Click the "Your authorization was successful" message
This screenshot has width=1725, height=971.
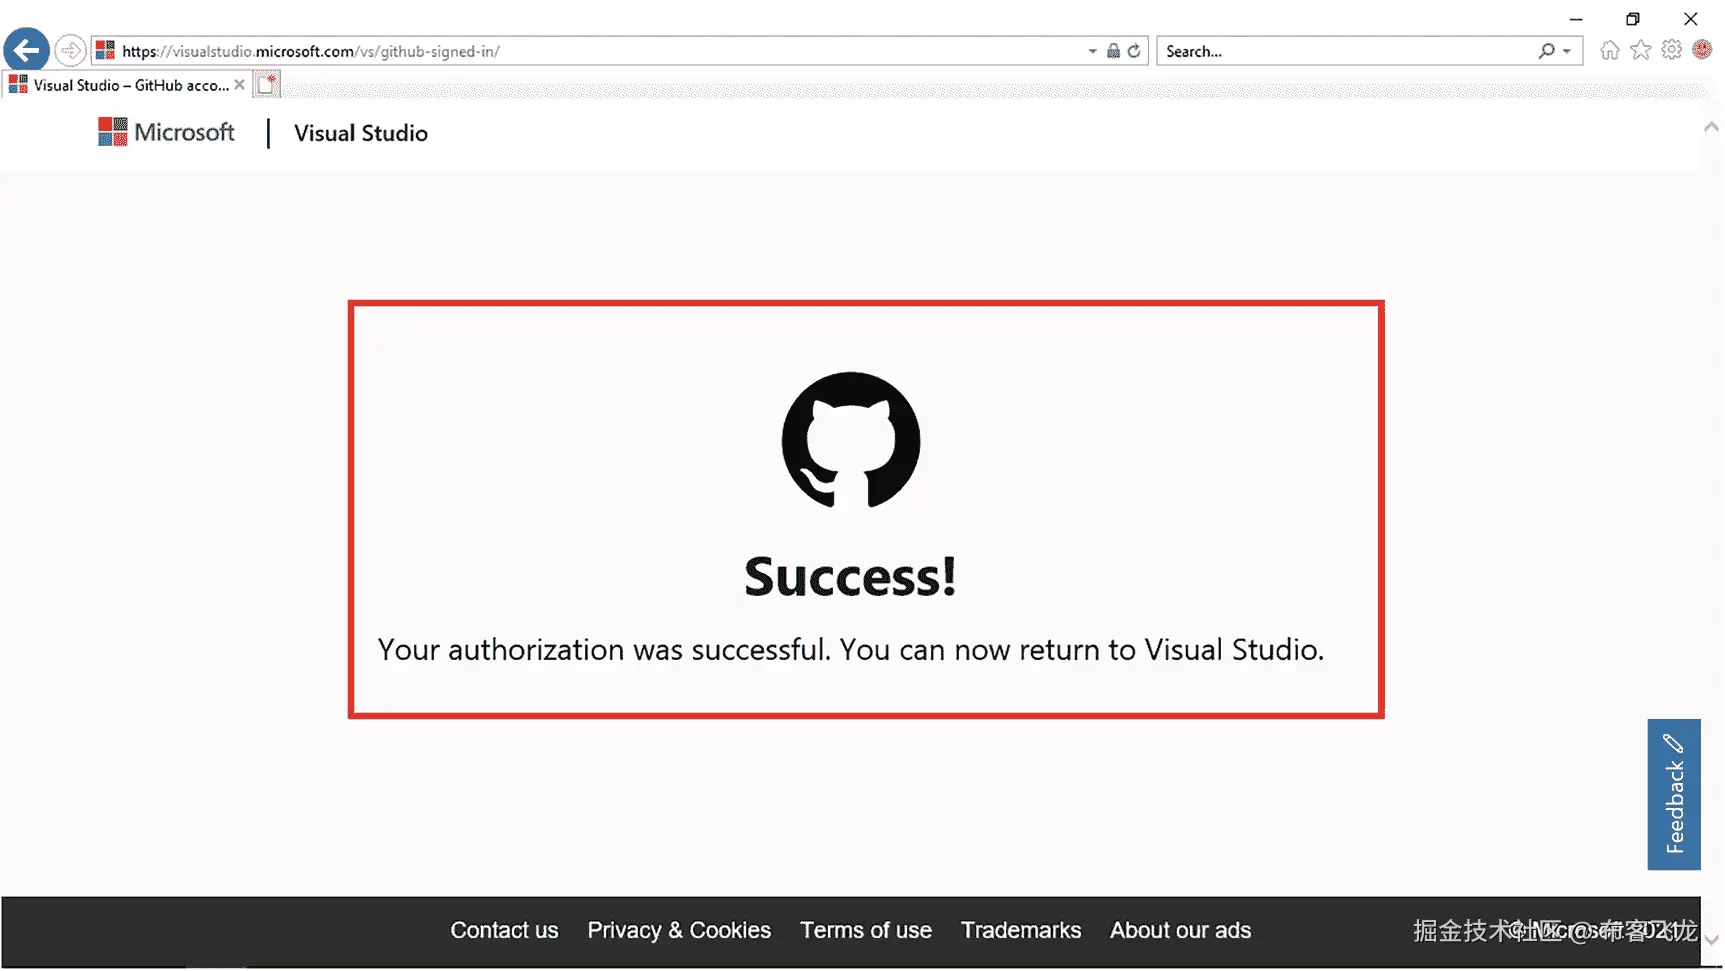pos(851,650)
